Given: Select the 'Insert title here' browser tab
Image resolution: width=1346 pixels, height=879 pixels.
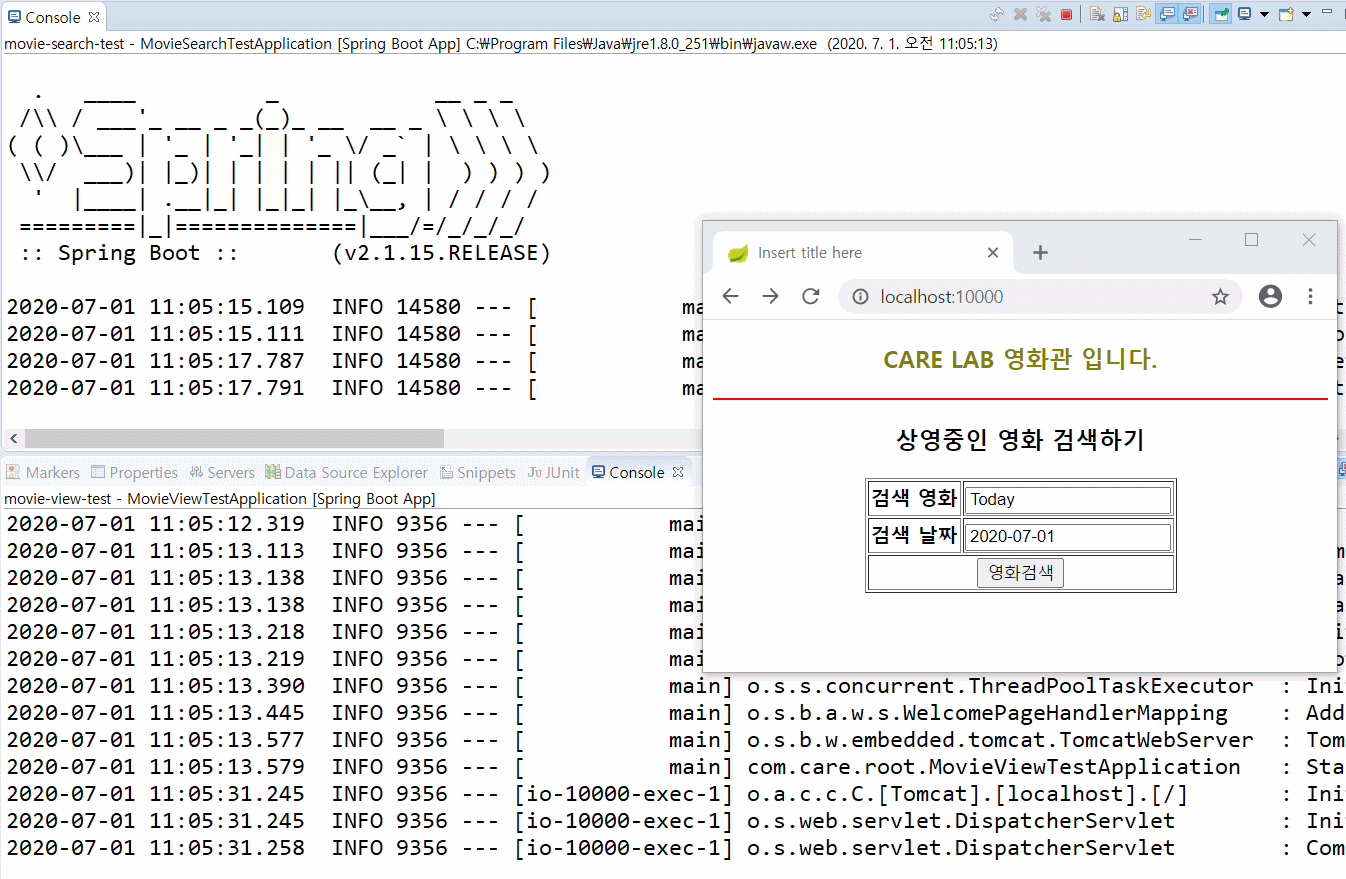Looking at the screenshot, I should [862, 252].
